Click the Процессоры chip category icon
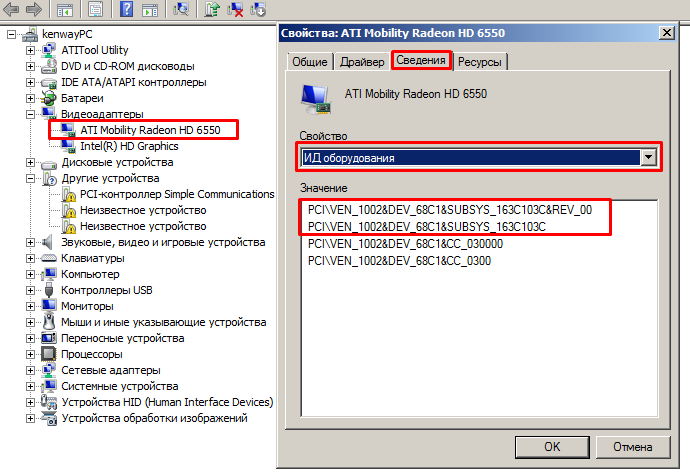This screenshot has height=476, width=690. [x=48, y=354]
